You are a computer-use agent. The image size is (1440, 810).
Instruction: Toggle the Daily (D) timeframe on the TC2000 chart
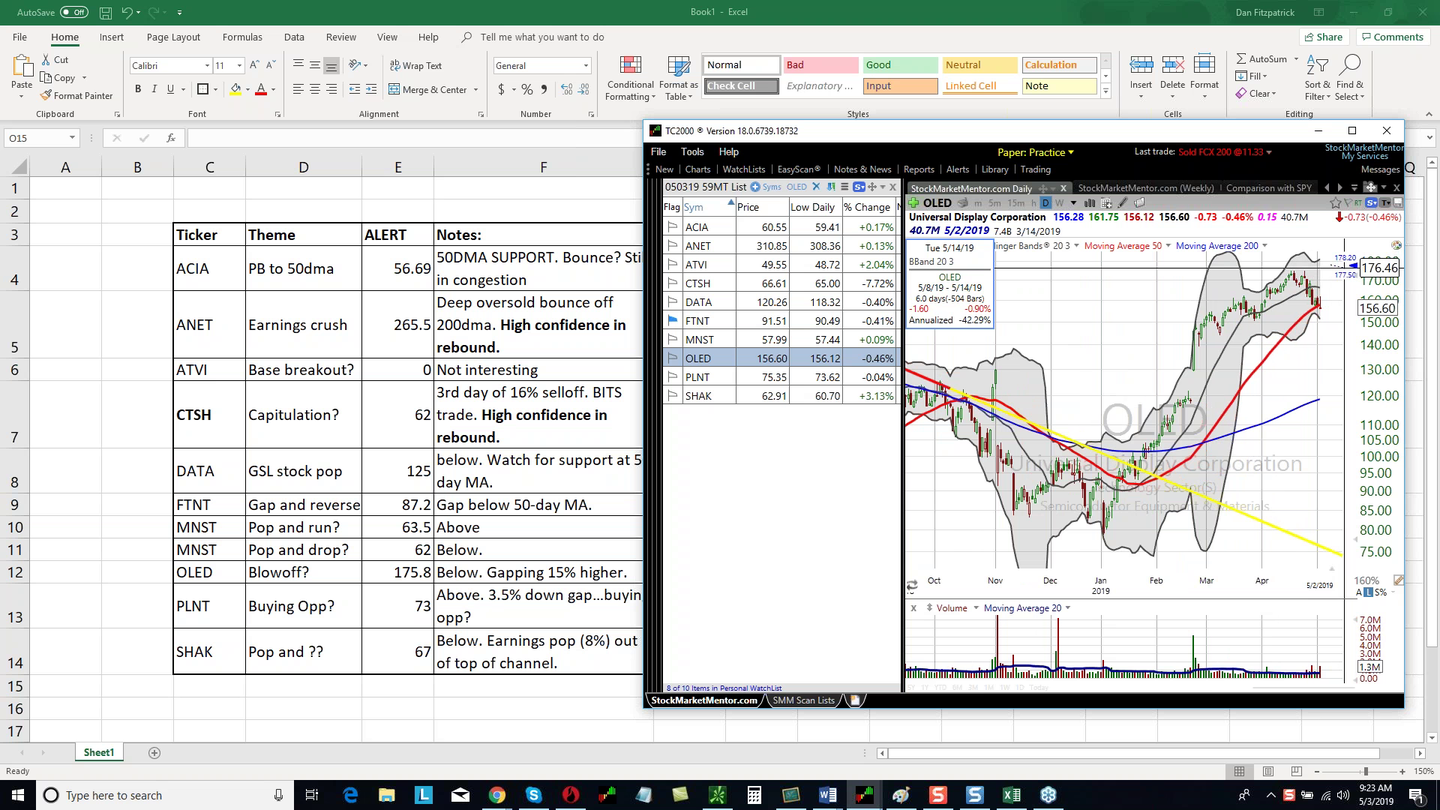(1045, 203)
